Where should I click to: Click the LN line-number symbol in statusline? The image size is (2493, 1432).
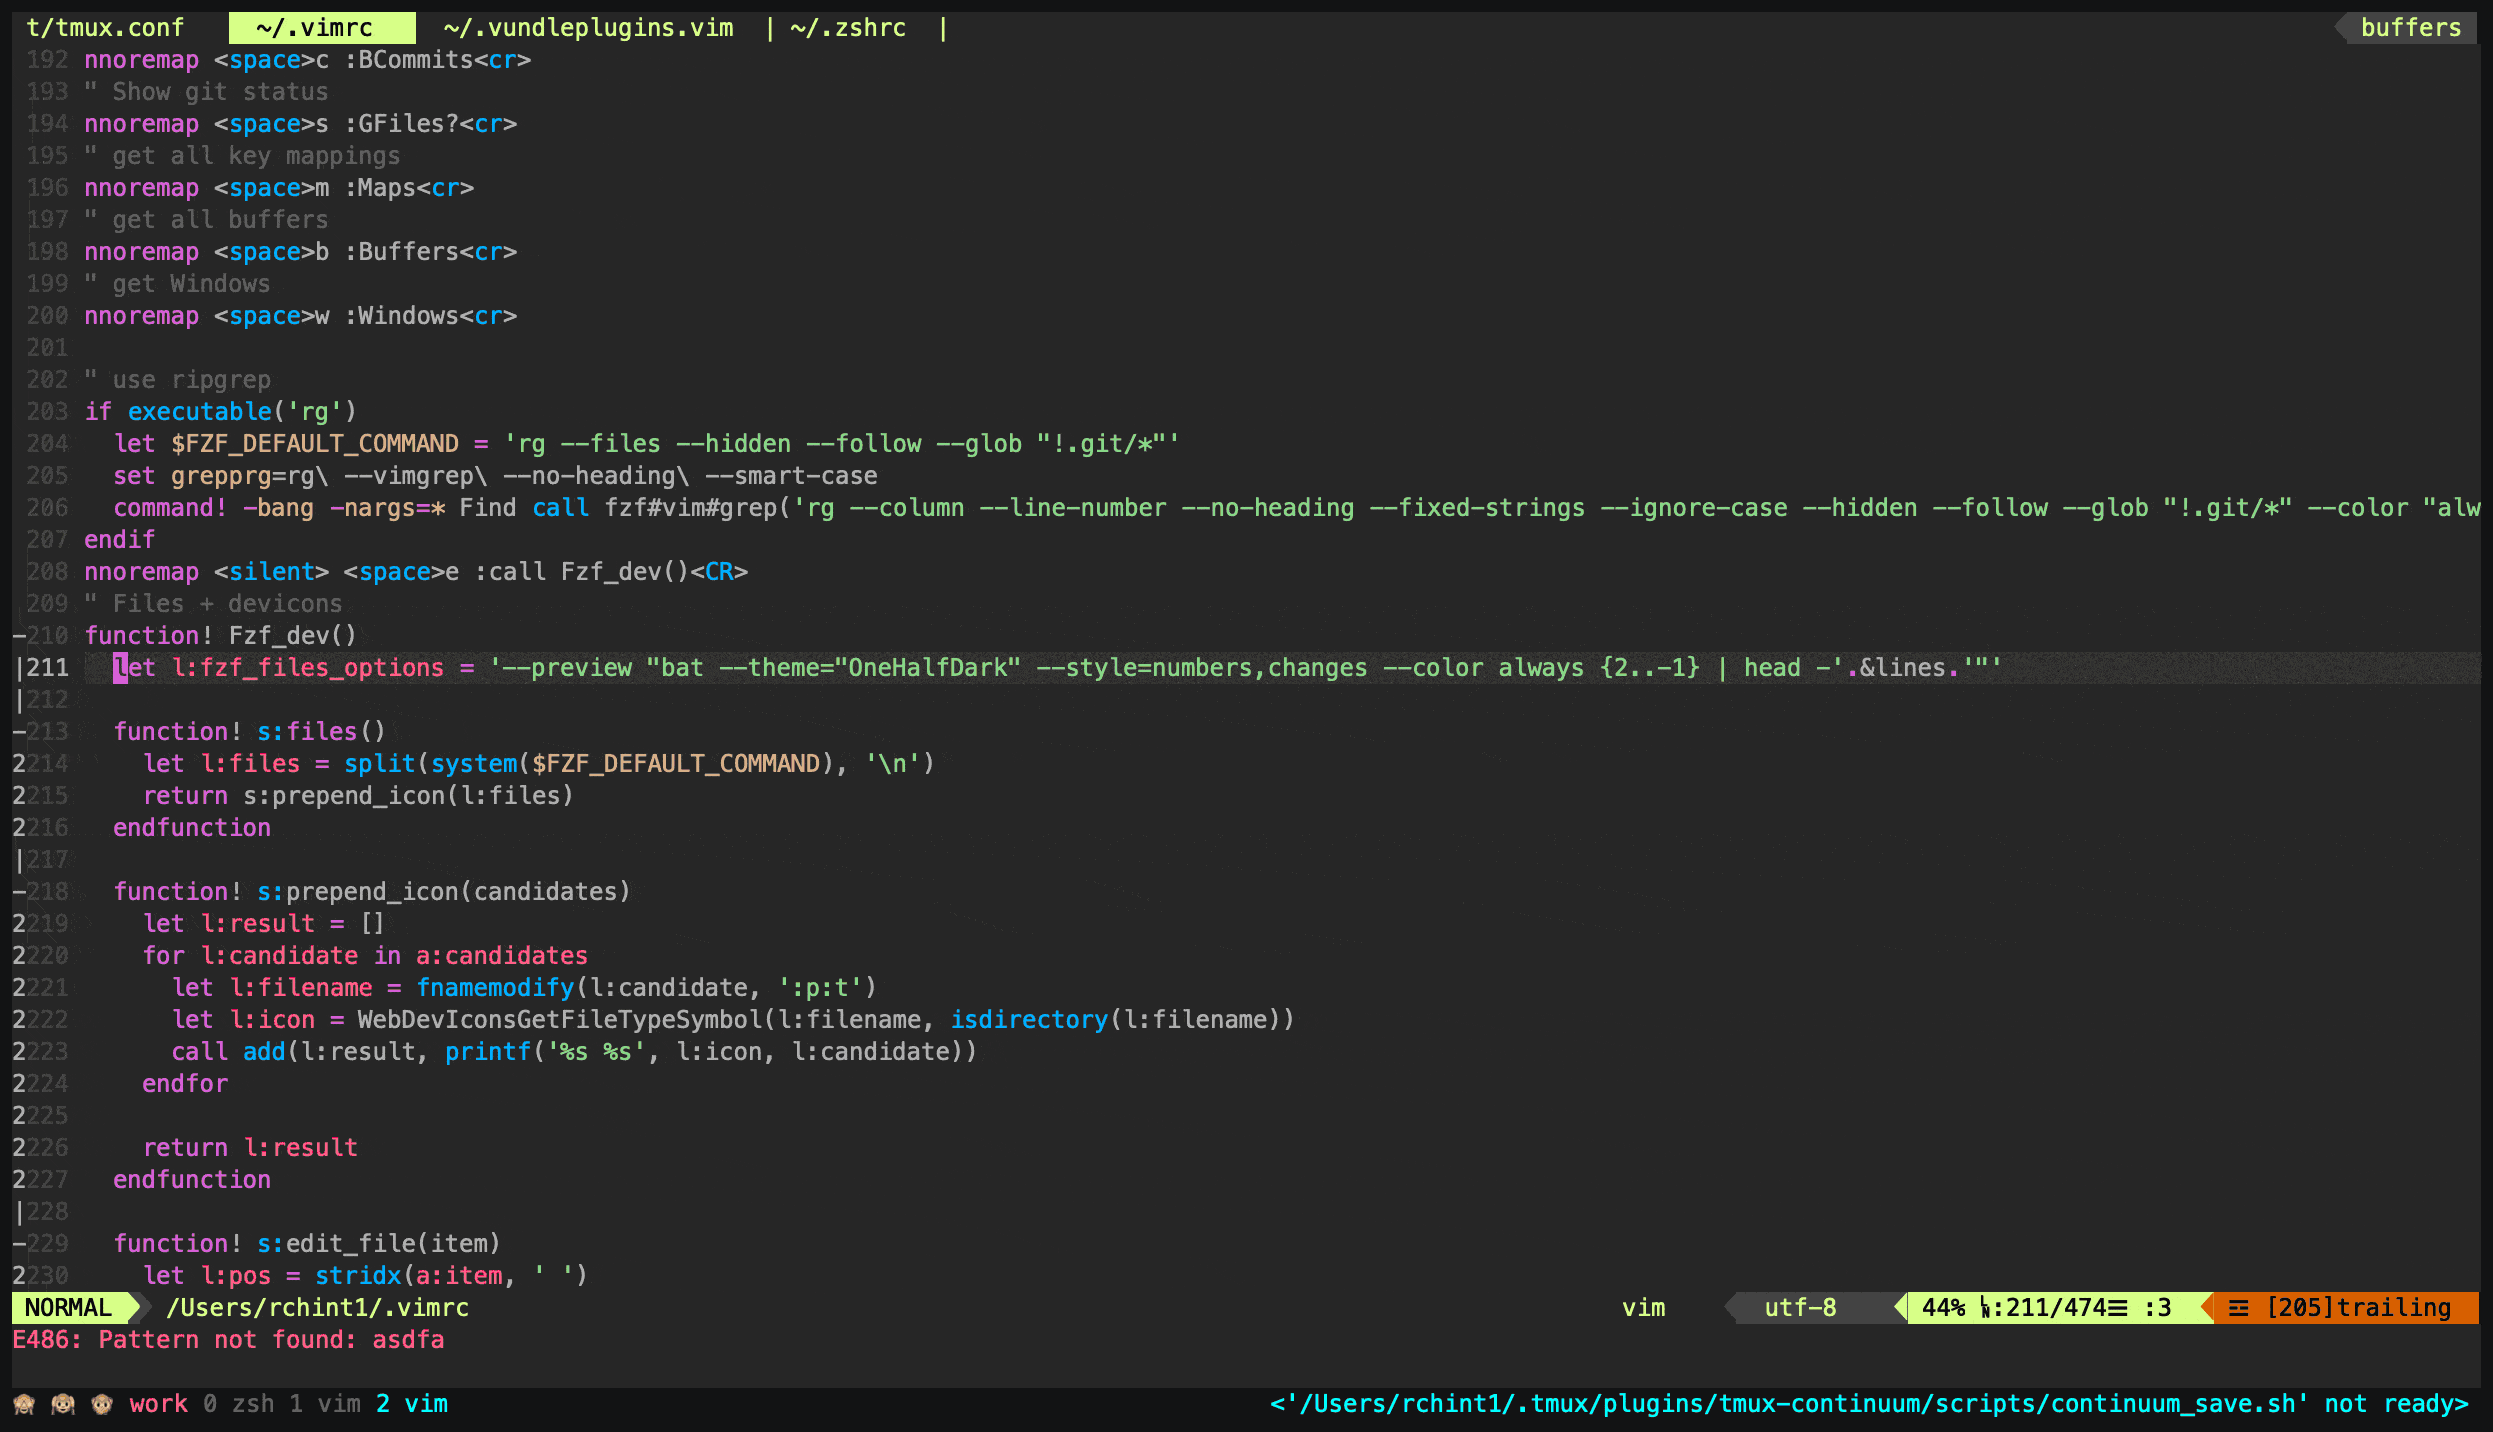click(1985, 1308)
